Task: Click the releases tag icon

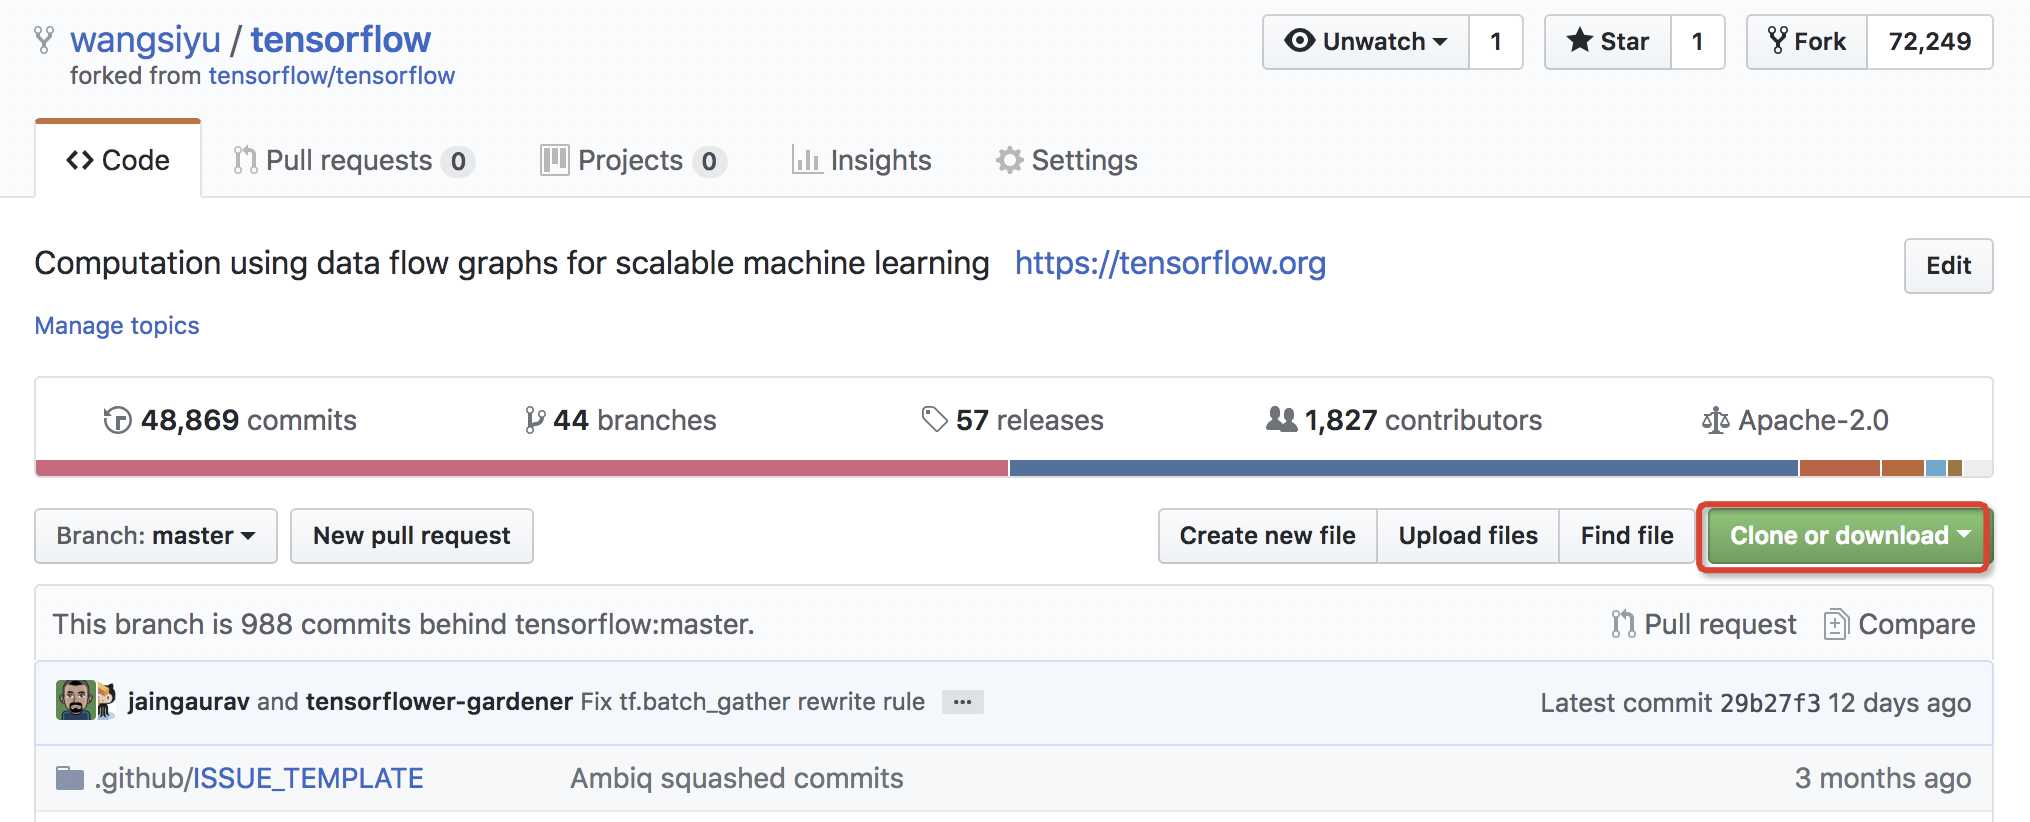Action: click(934, 419)
